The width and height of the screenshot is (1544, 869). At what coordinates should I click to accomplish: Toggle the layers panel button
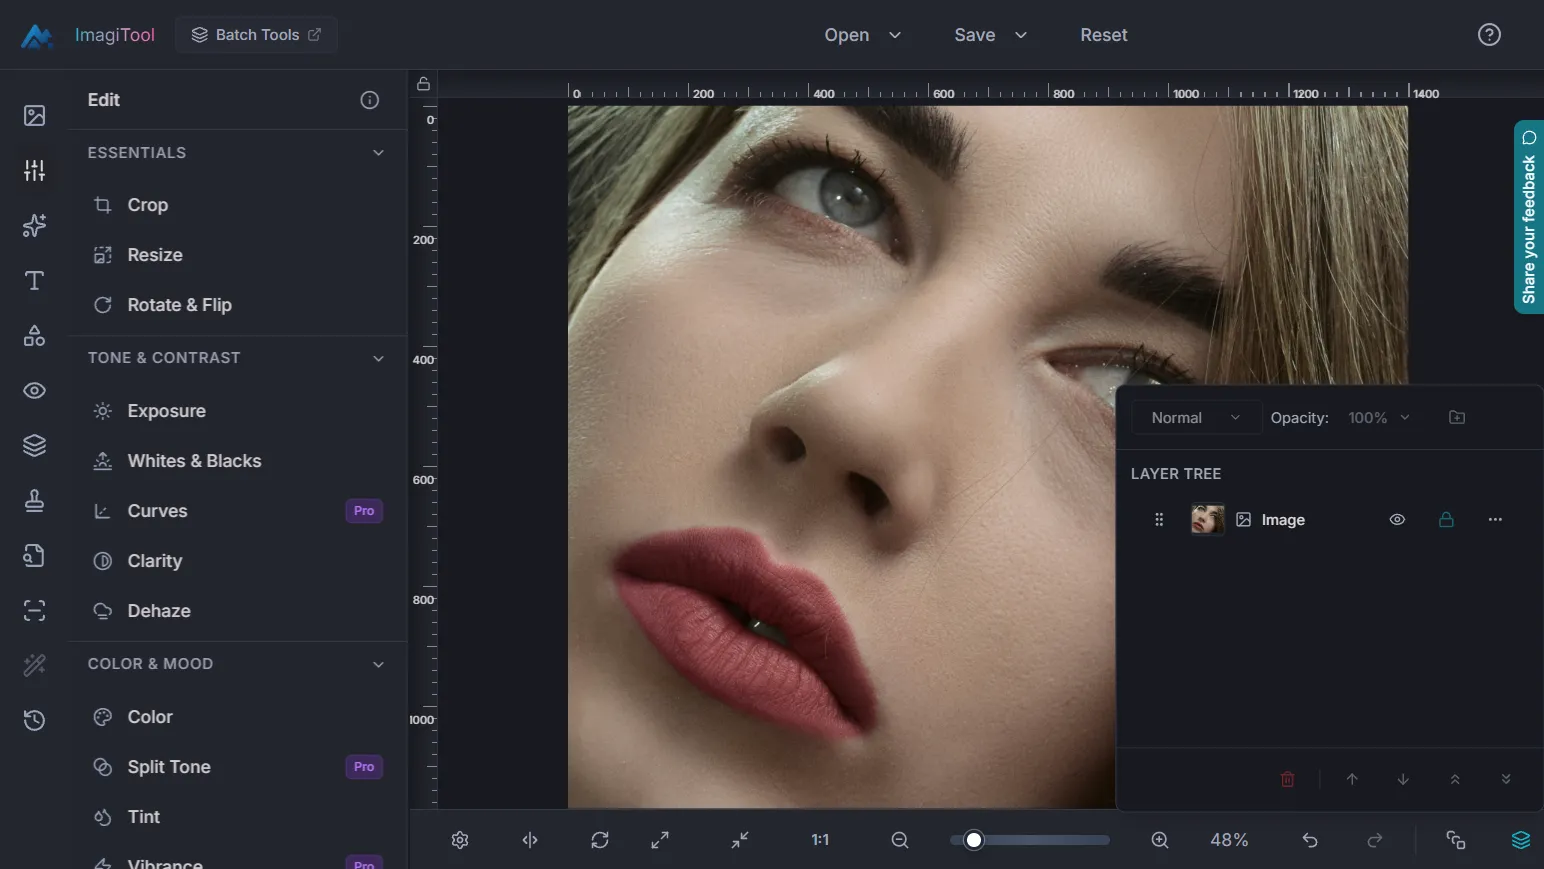tap(1520, 840)
